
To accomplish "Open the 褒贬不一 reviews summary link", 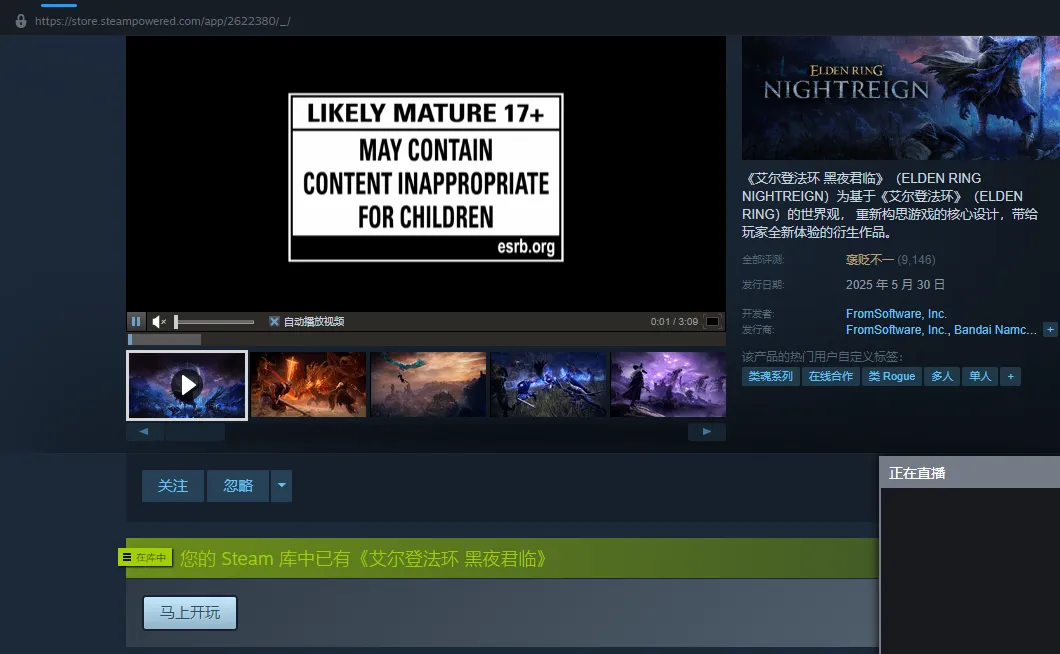I will [867, 260].
